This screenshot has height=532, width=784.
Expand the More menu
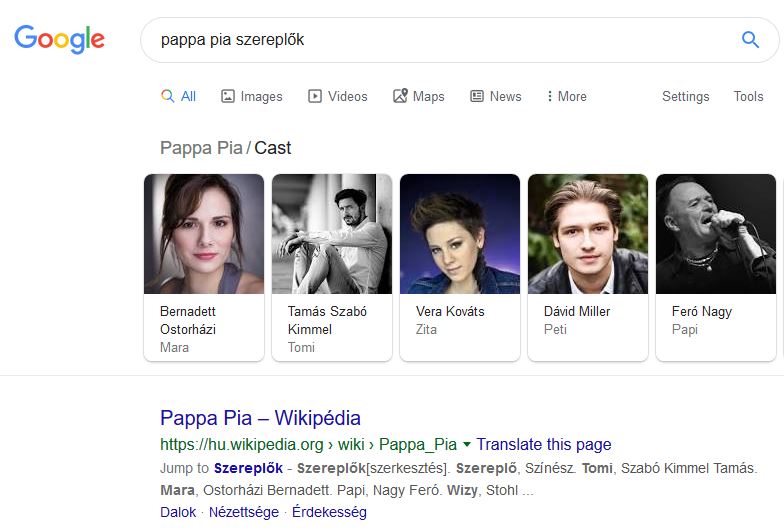point(567,96)
